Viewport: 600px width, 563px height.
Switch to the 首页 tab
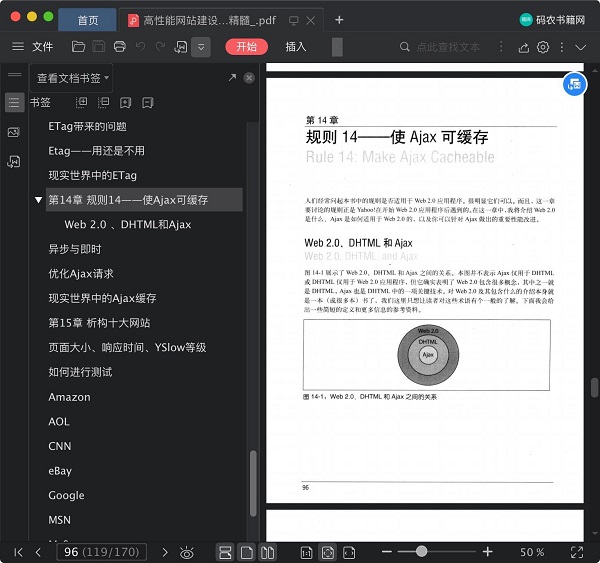88,19
